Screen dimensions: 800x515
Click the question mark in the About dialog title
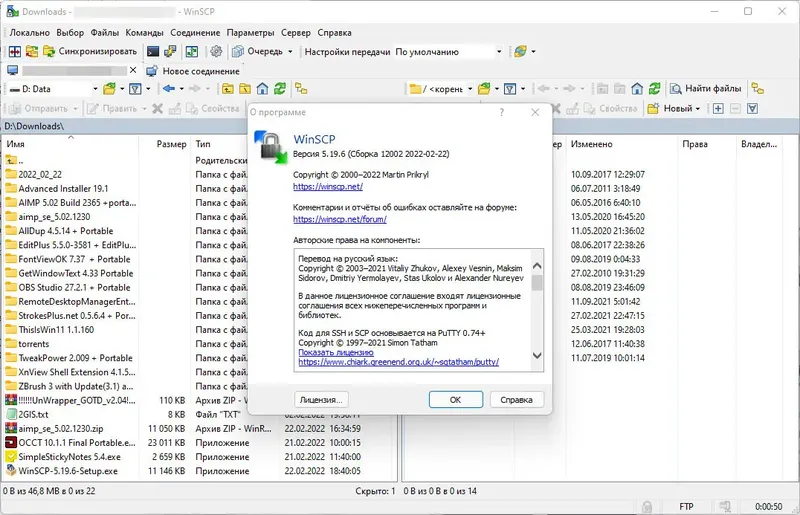pos(502,112)
